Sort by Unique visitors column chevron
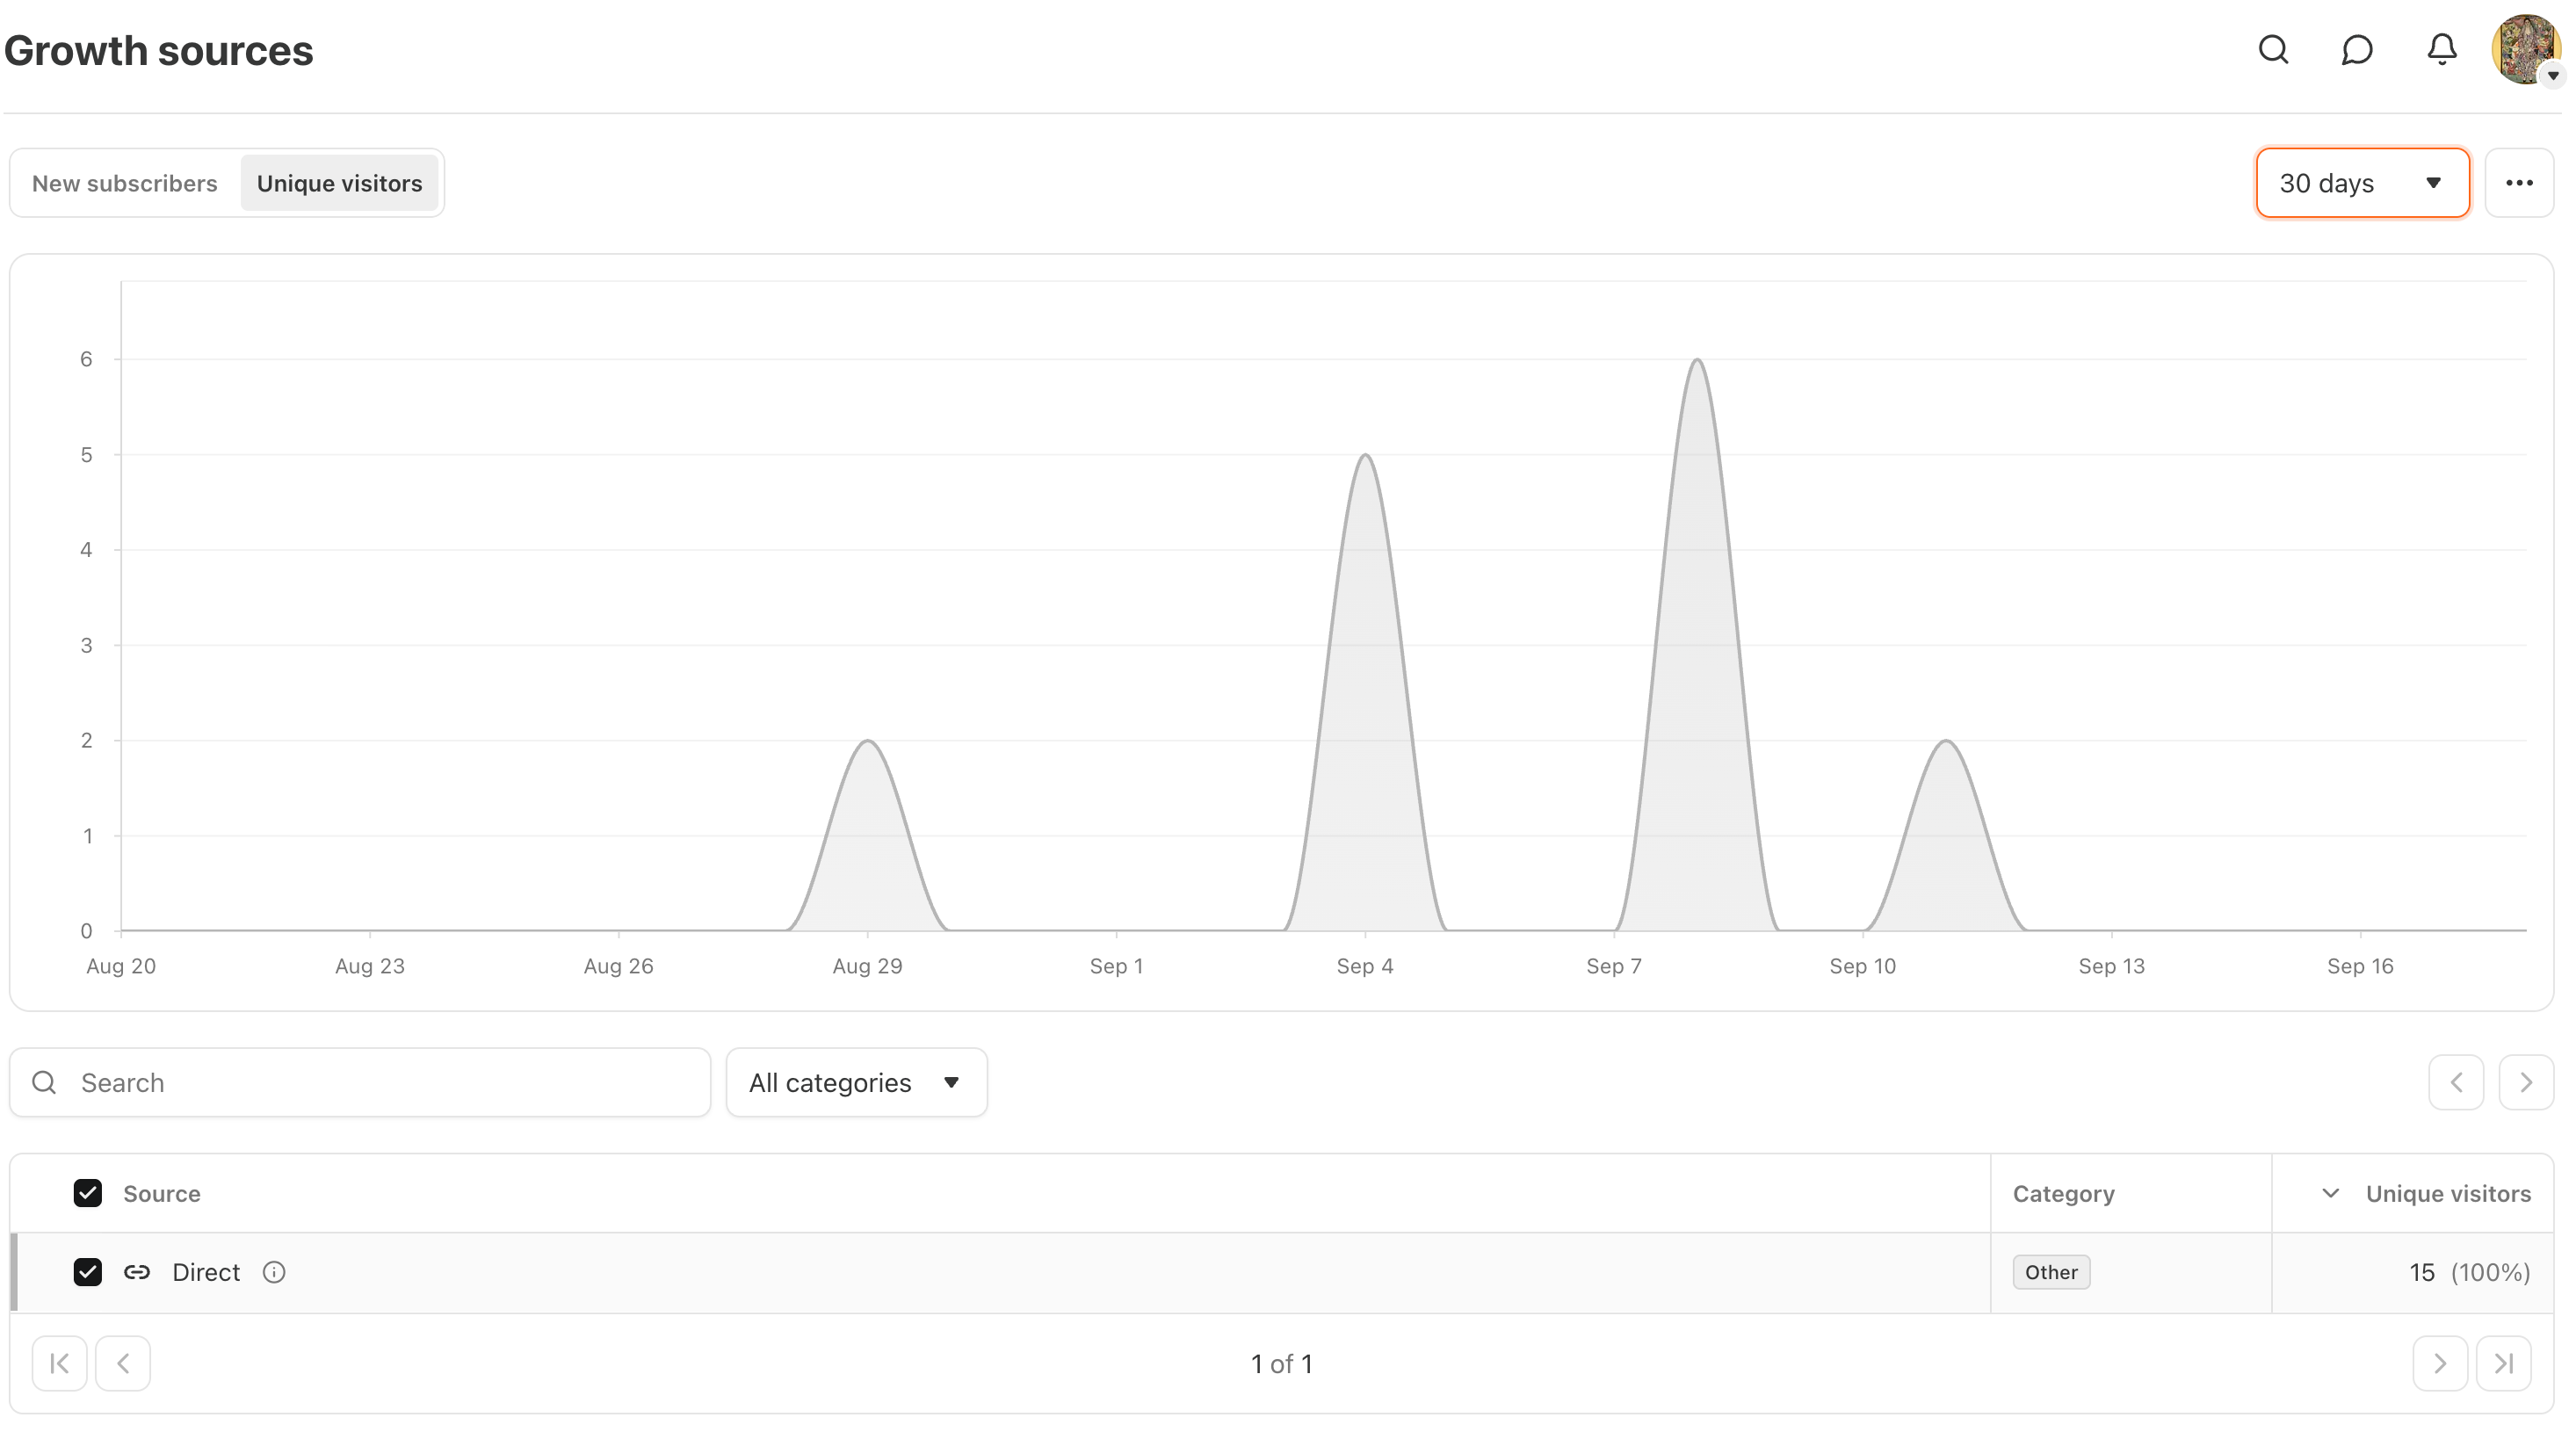This screenshot has height=1432, width=2576. coord(2330,1193)
